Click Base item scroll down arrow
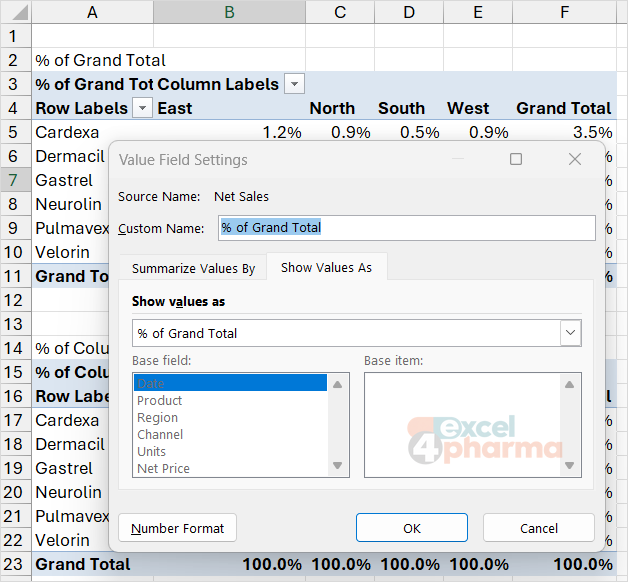The height and width of the screenshot is (582, 628). click(x=570, y=465)
